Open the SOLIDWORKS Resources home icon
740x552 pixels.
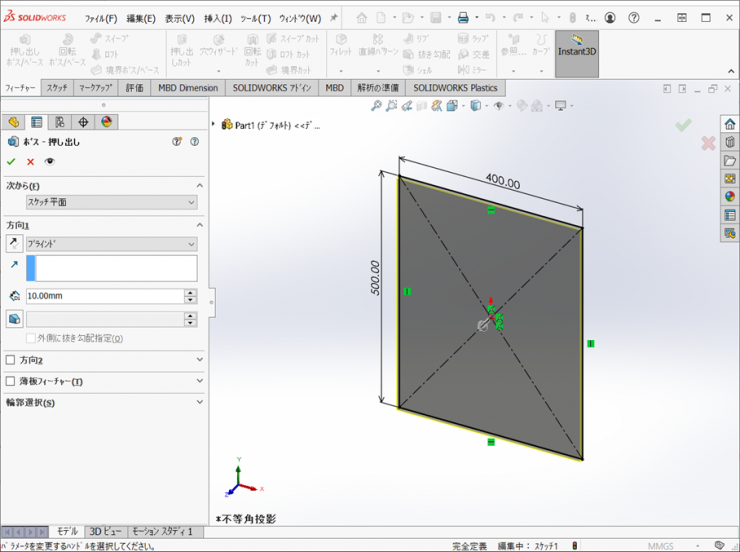[x=729, y=123]
